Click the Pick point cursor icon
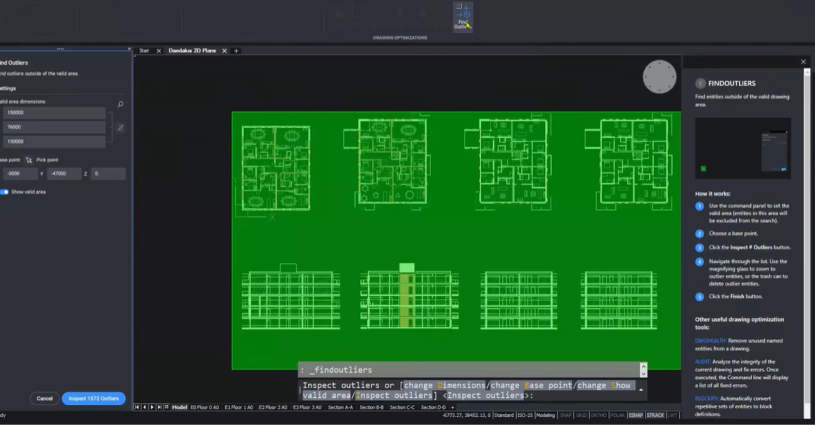 pyautogui.click(x=29, y=160)
